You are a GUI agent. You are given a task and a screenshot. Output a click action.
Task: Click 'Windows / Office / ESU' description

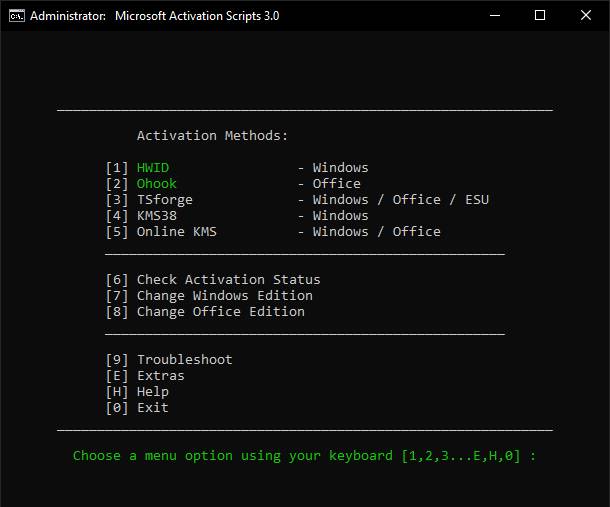[401, 200]
